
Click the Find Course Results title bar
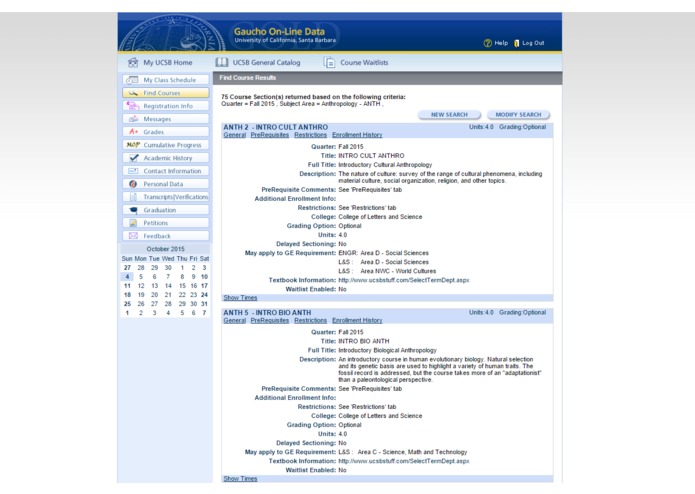coord(387,78)
